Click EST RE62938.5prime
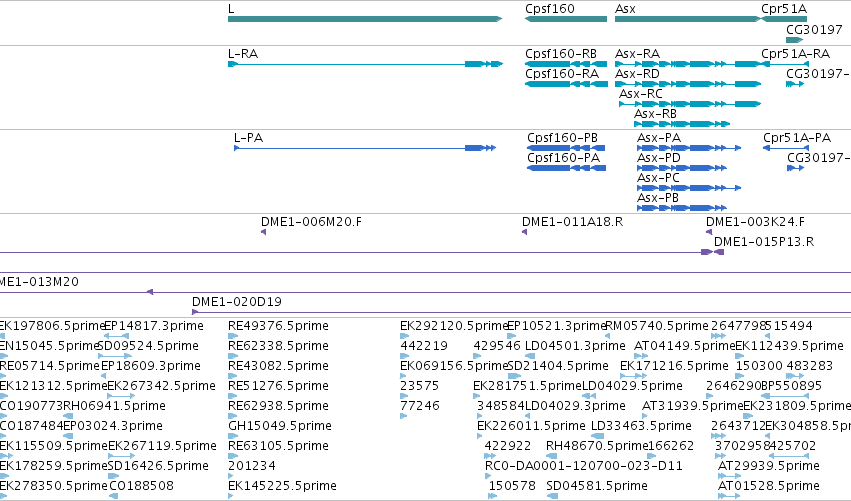Screen dimensions: 851x501 coord(278,406)
